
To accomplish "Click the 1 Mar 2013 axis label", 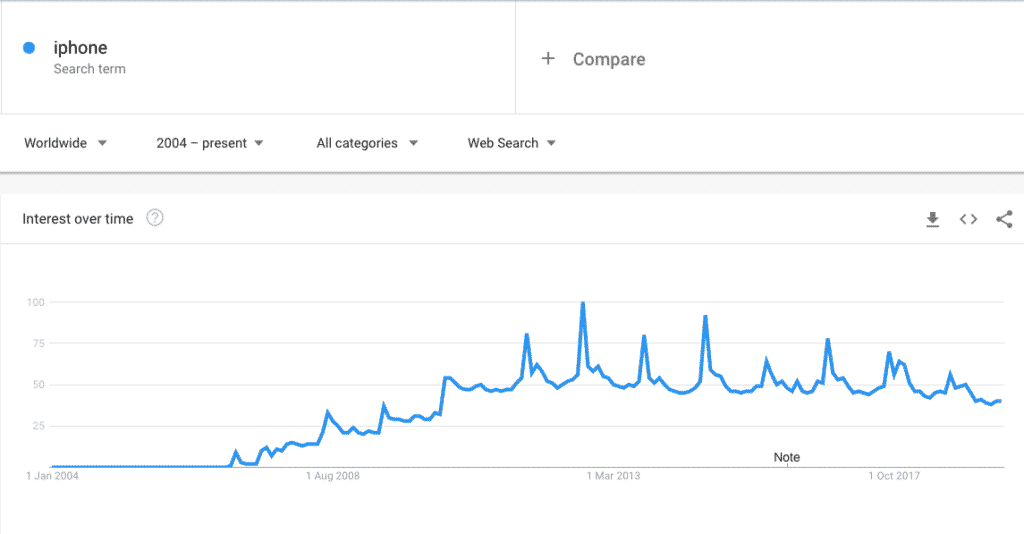I will (x=611, y=476).
